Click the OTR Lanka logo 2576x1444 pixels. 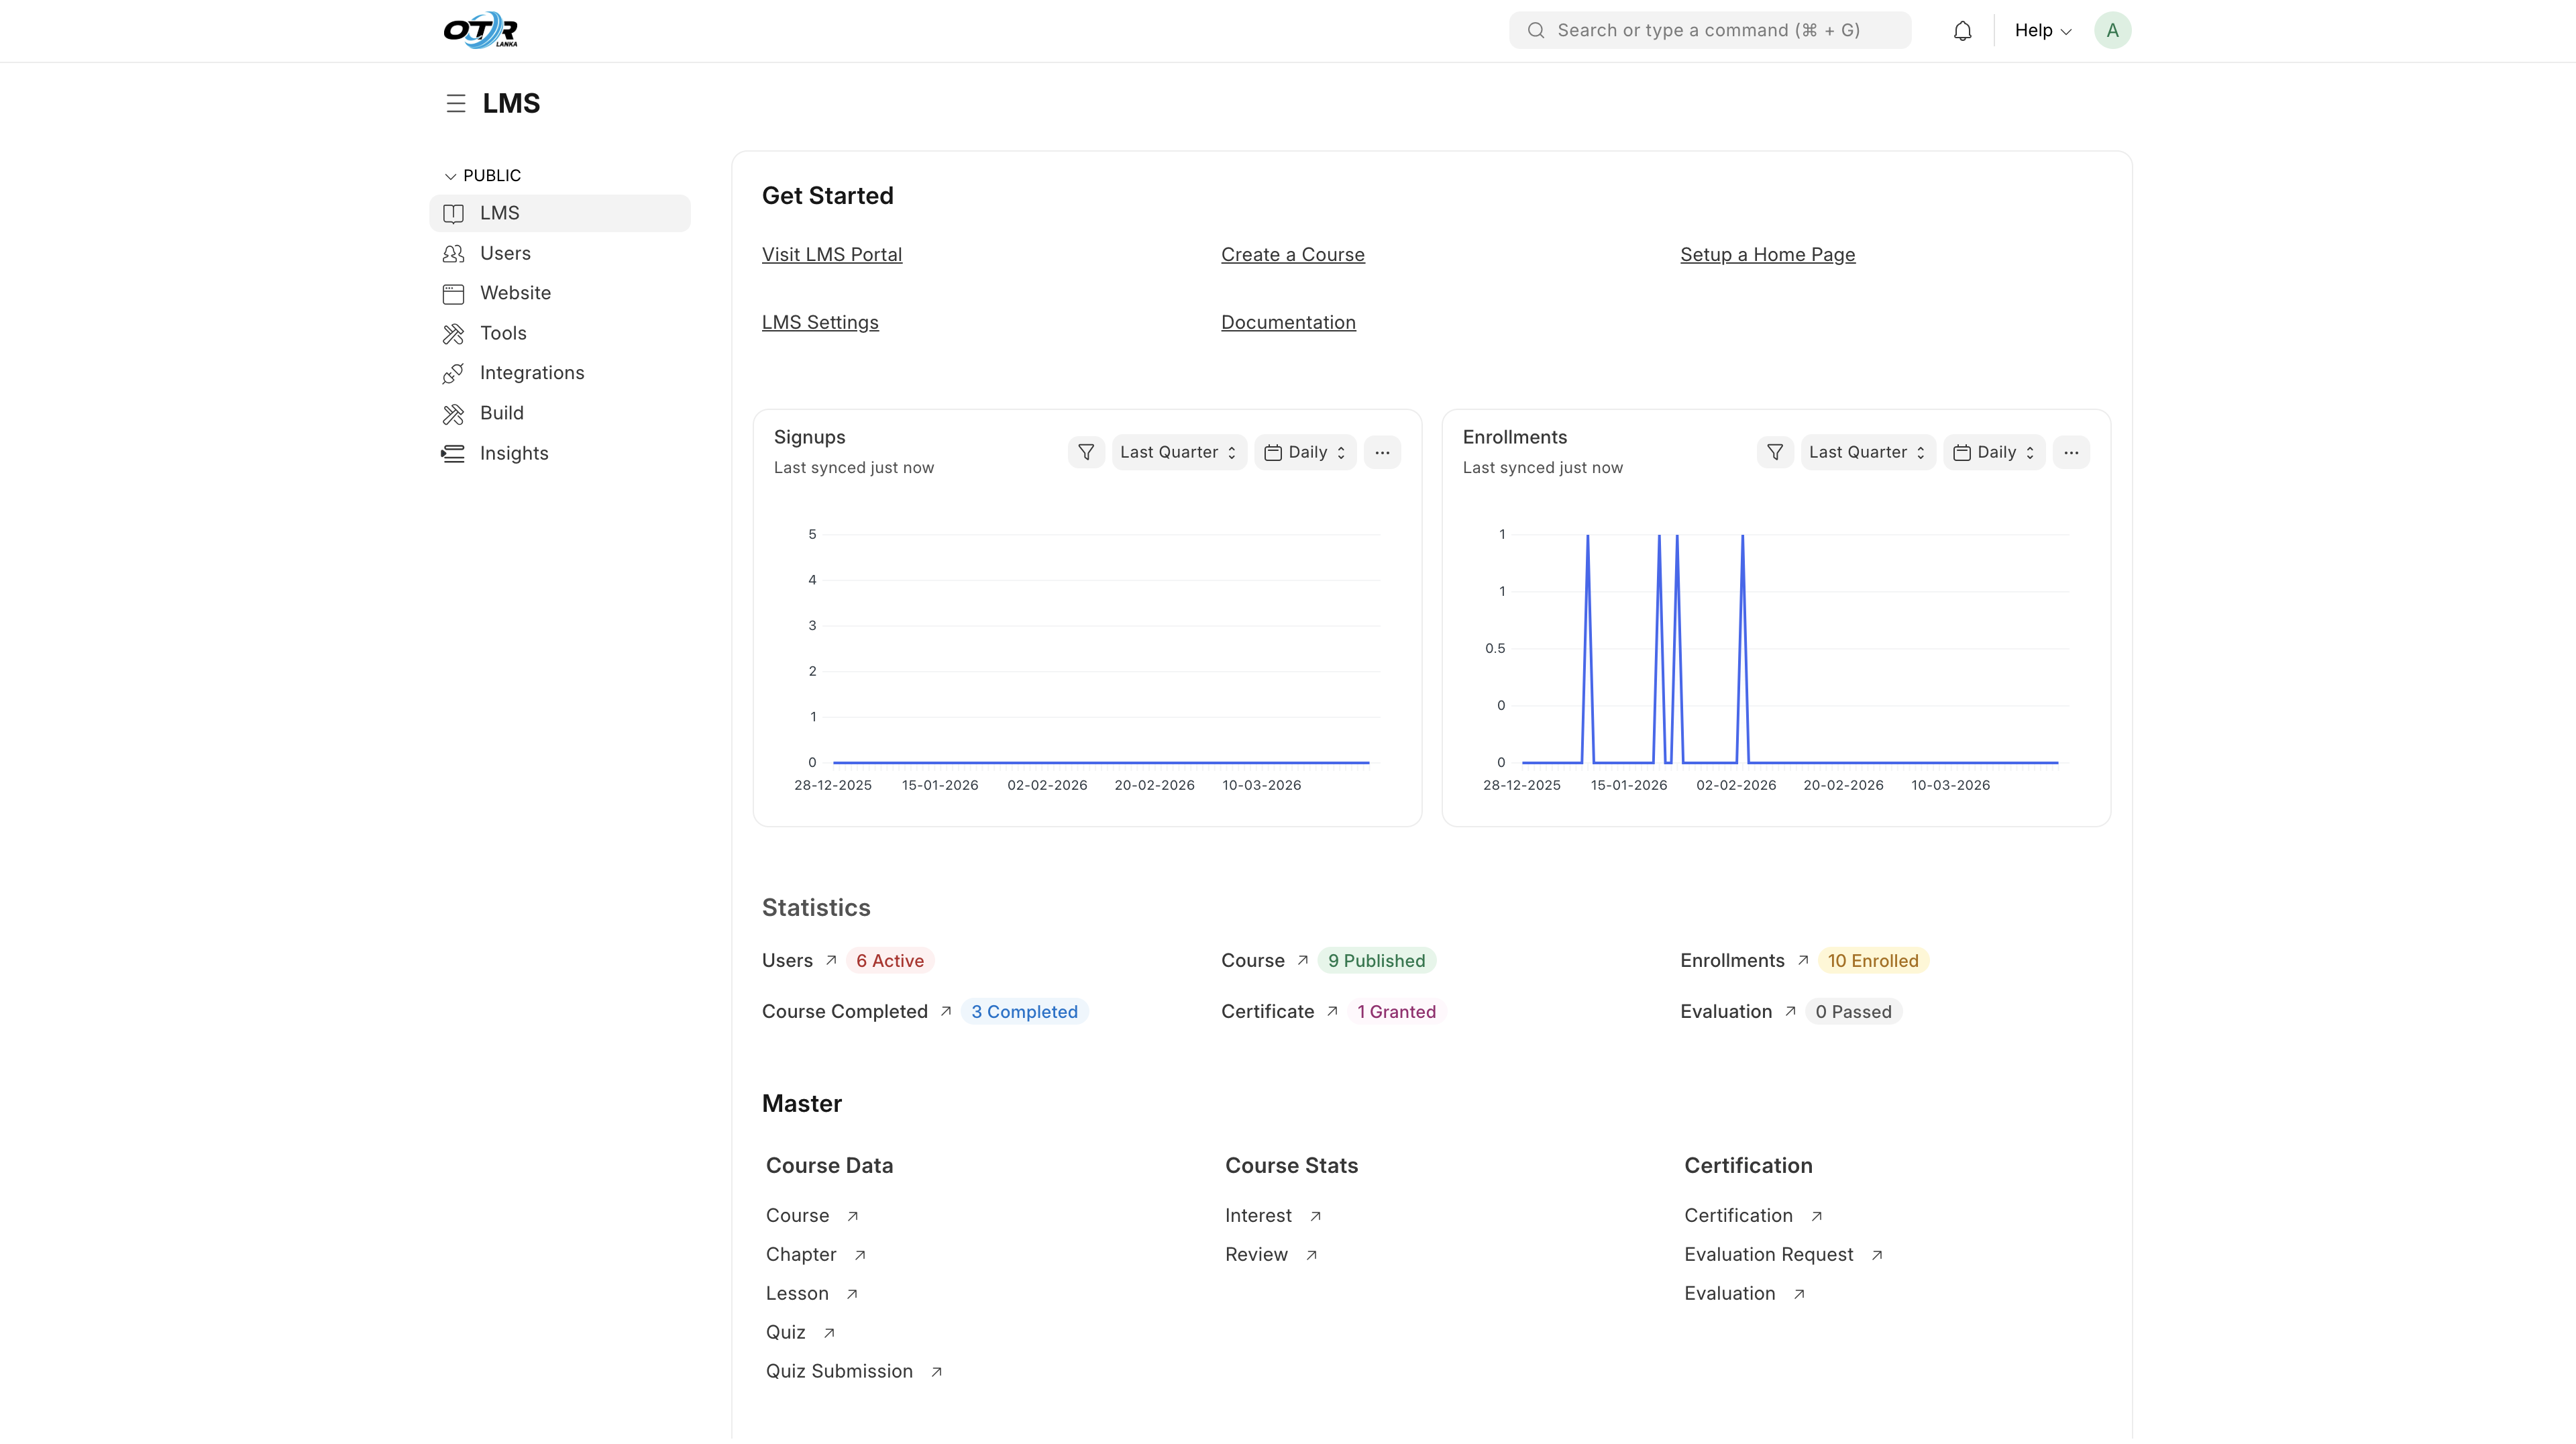(481, 30)
